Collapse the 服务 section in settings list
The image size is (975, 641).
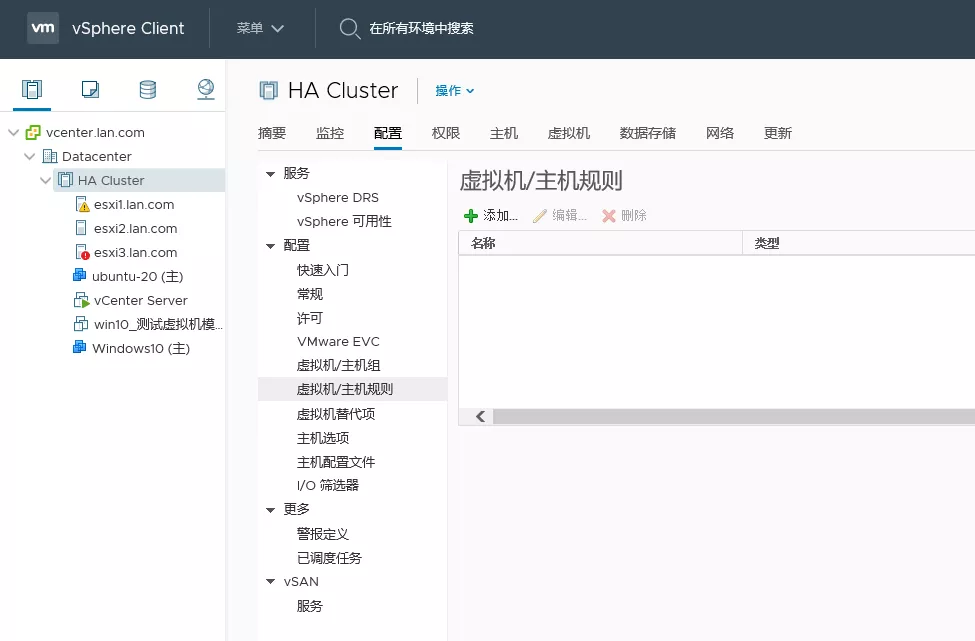click(x=270, y=174)
